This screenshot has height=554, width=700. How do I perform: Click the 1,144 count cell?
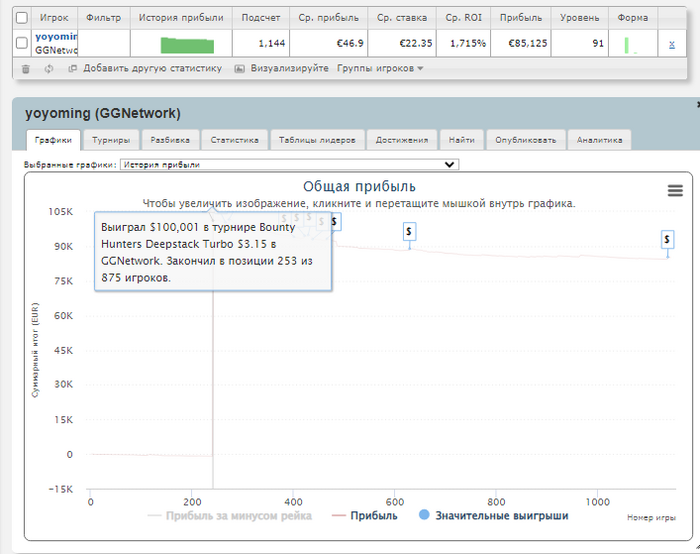(261, 43)
